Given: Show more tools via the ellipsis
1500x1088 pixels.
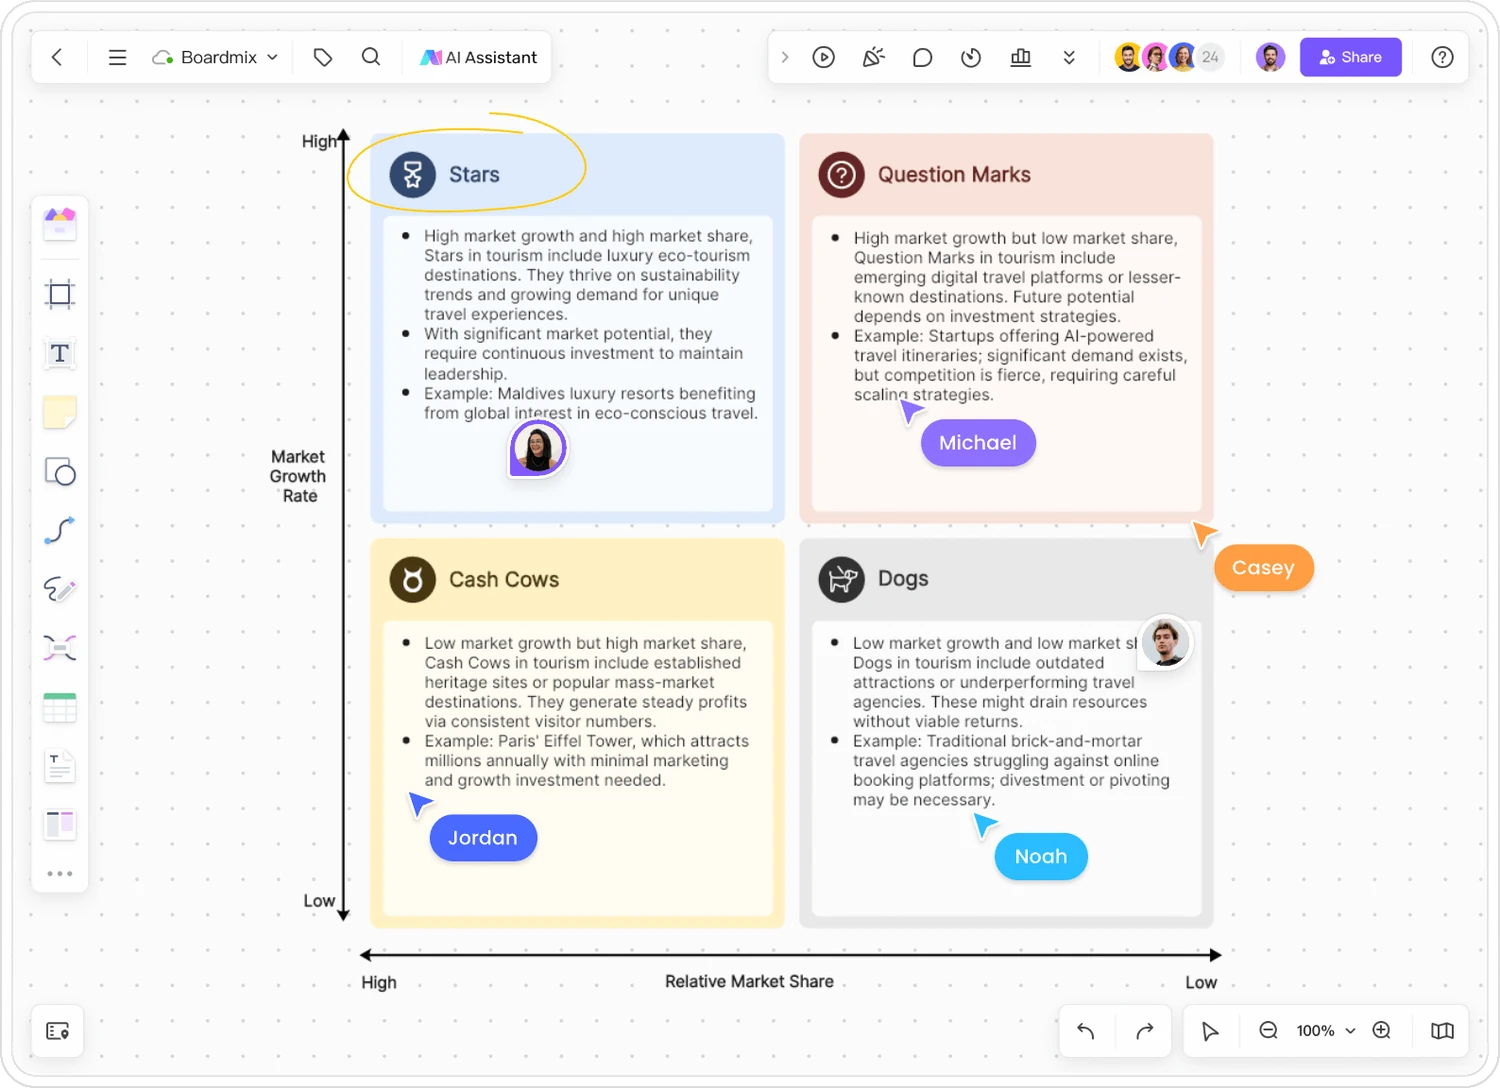Looking at the screenshot, I should pos(60,874).
